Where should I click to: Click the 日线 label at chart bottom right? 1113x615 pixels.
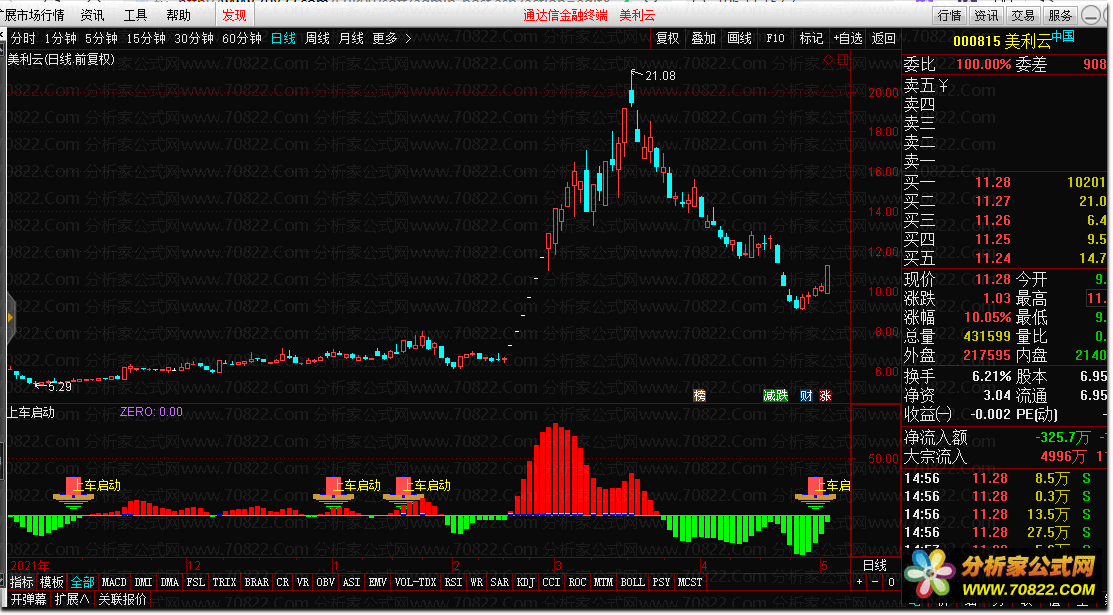point(874,565)
